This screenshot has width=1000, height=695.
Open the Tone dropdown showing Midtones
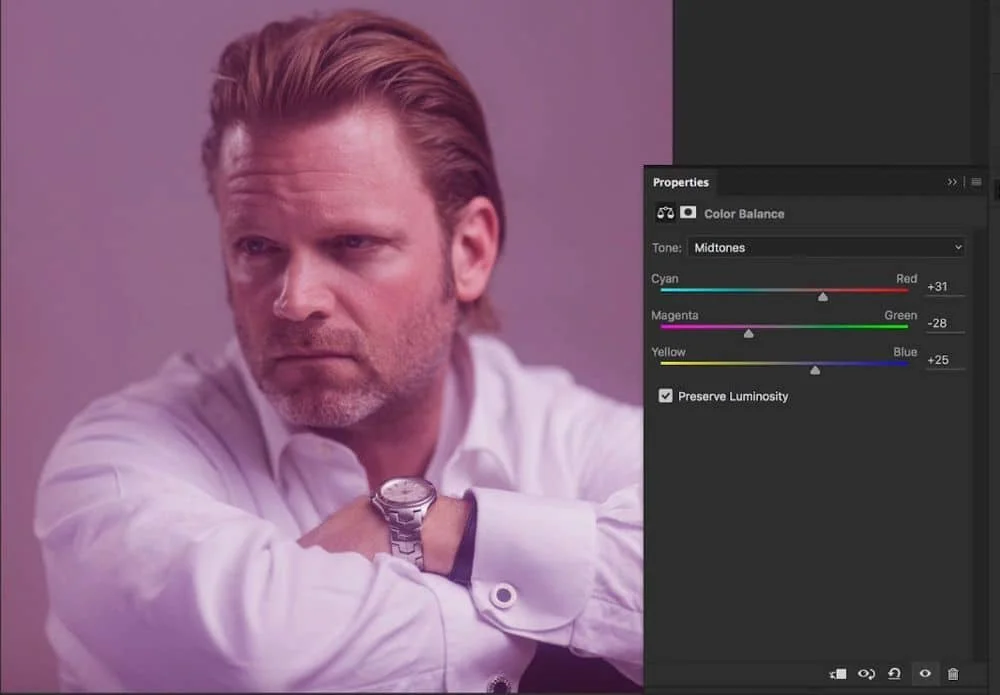pyautogui.click(x=825, y=247)
